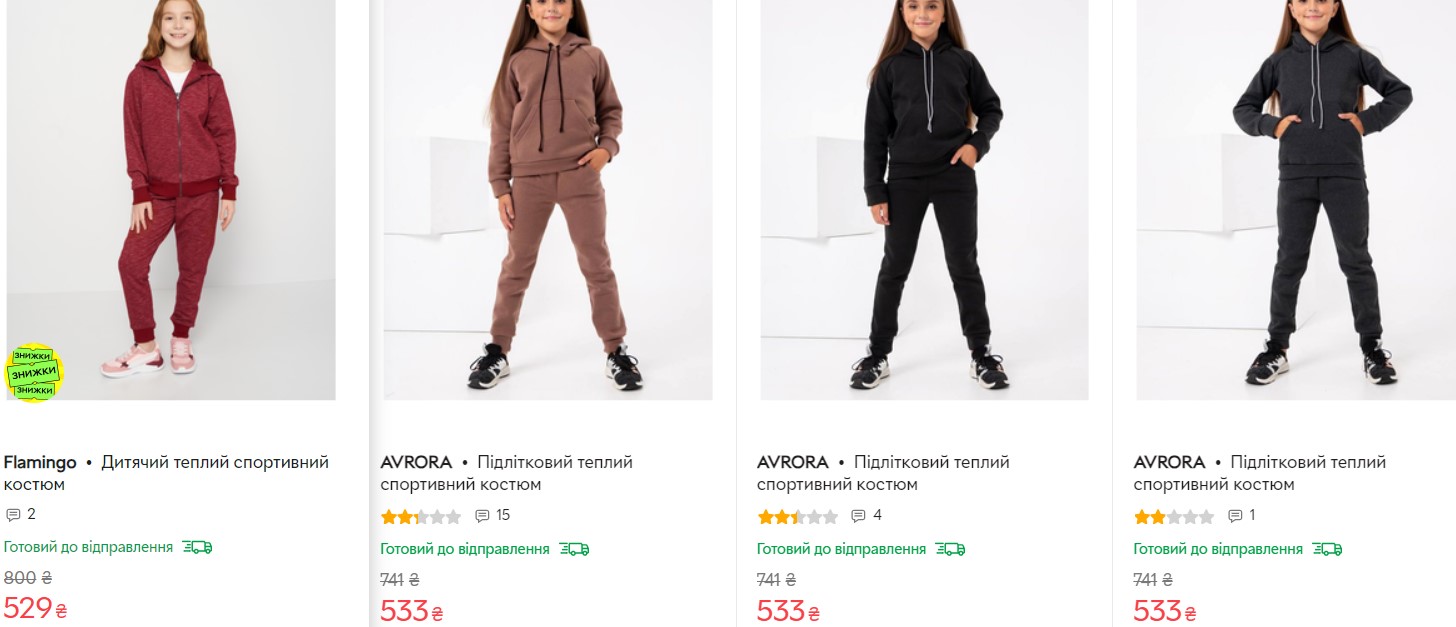The image size is (1456, 627).
Task: Open the brown AVRORA "Підлітковий теплий" suit title
Action: 506,473
